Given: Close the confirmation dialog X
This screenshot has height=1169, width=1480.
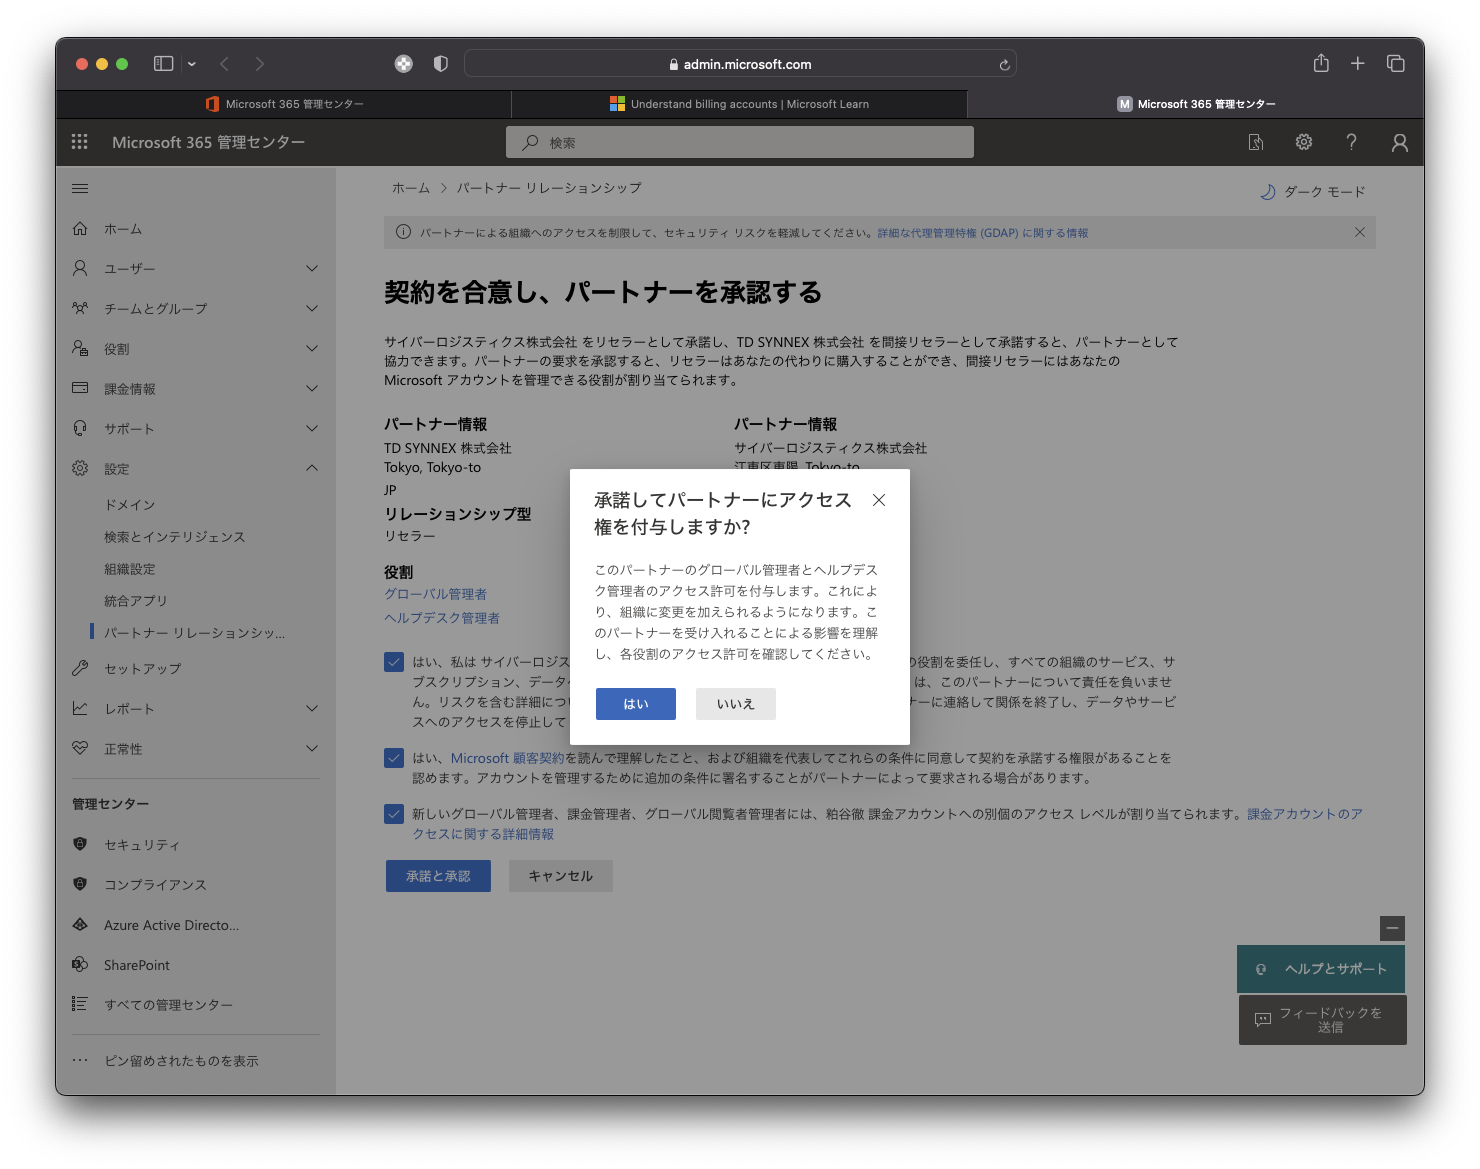Looking at the screenshot, I should click(879, 500).
